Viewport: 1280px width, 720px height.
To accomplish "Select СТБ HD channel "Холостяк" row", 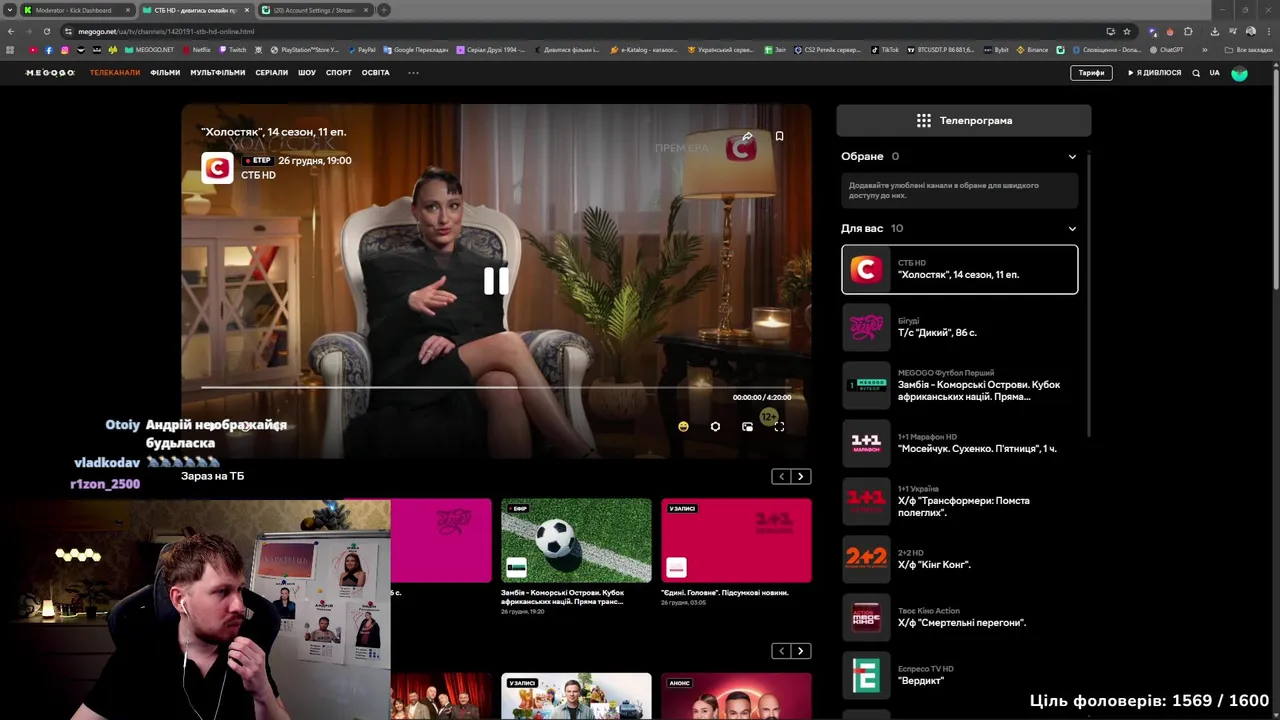I will [960, 270].
